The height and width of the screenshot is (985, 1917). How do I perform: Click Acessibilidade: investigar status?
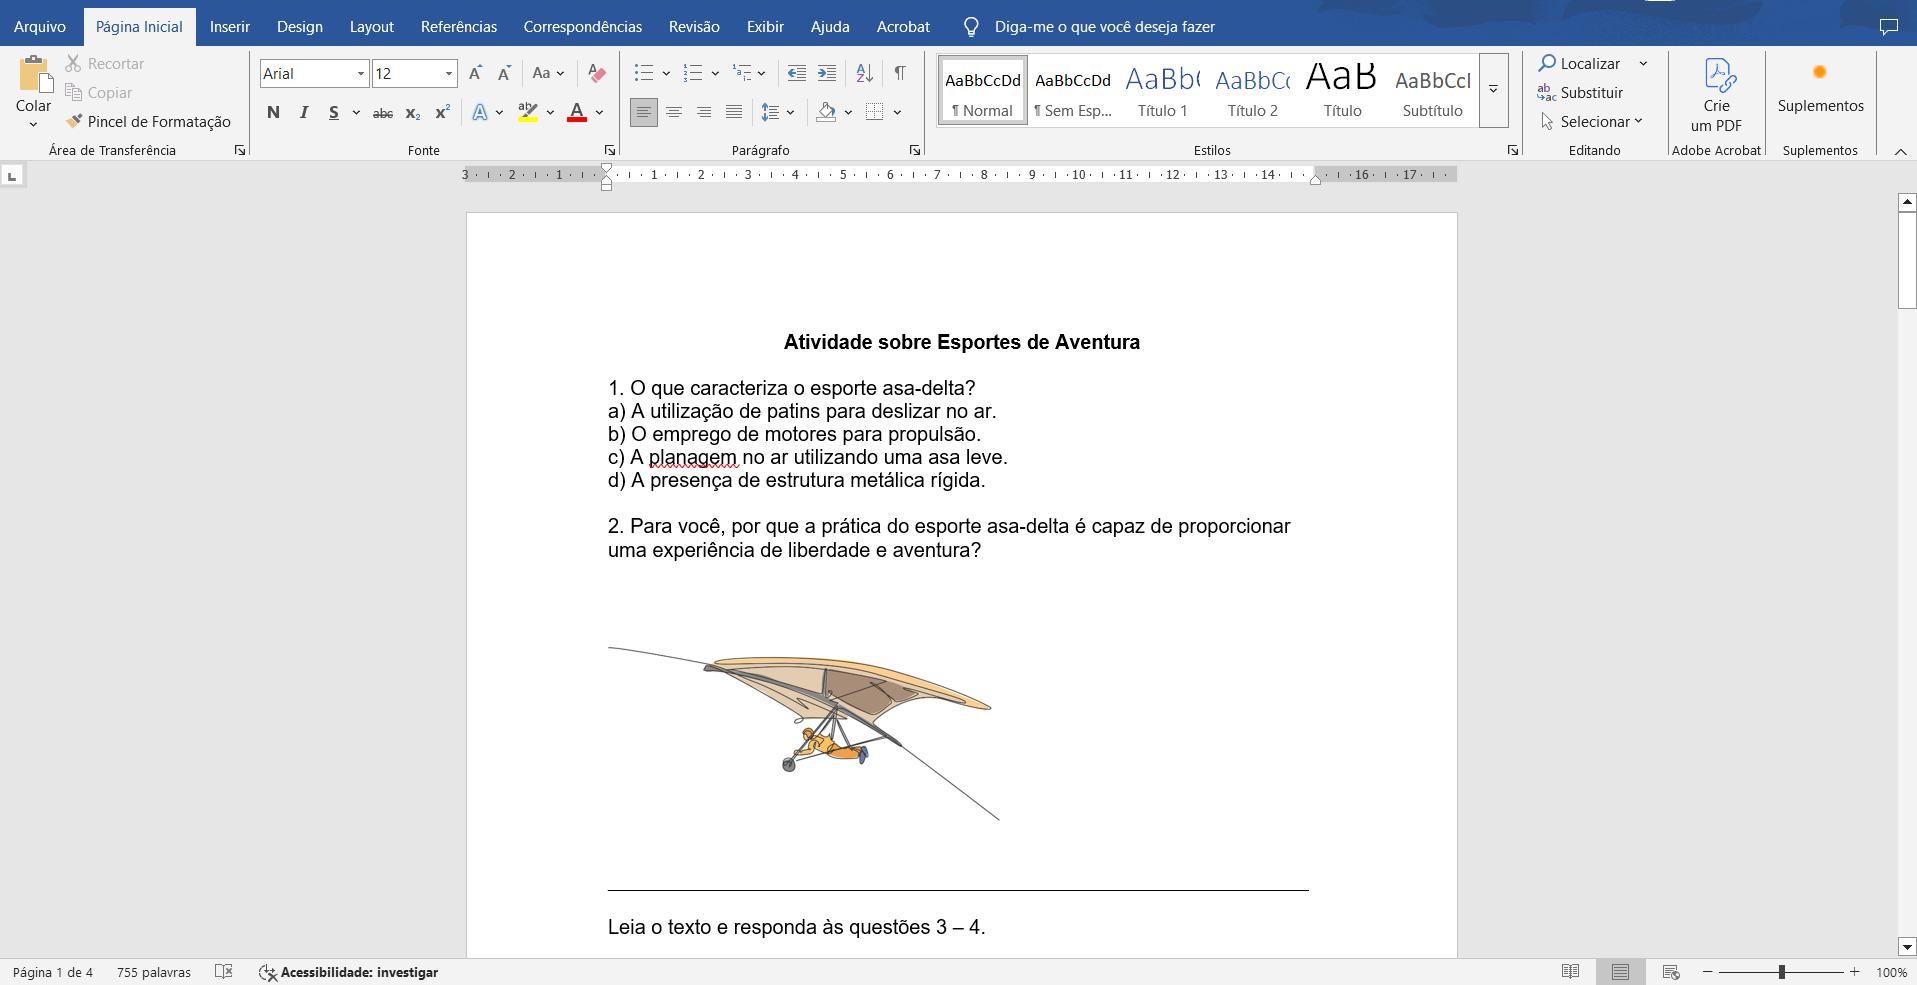[348, 972]
